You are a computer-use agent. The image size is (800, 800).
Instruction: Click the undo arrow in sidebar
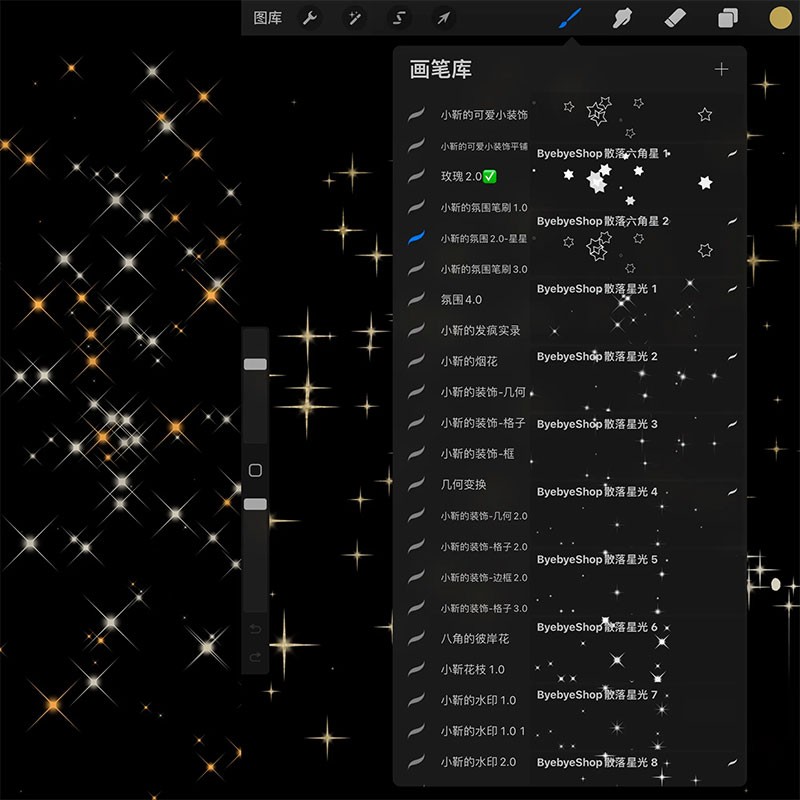pyautogui.click(x=255, y=629)
